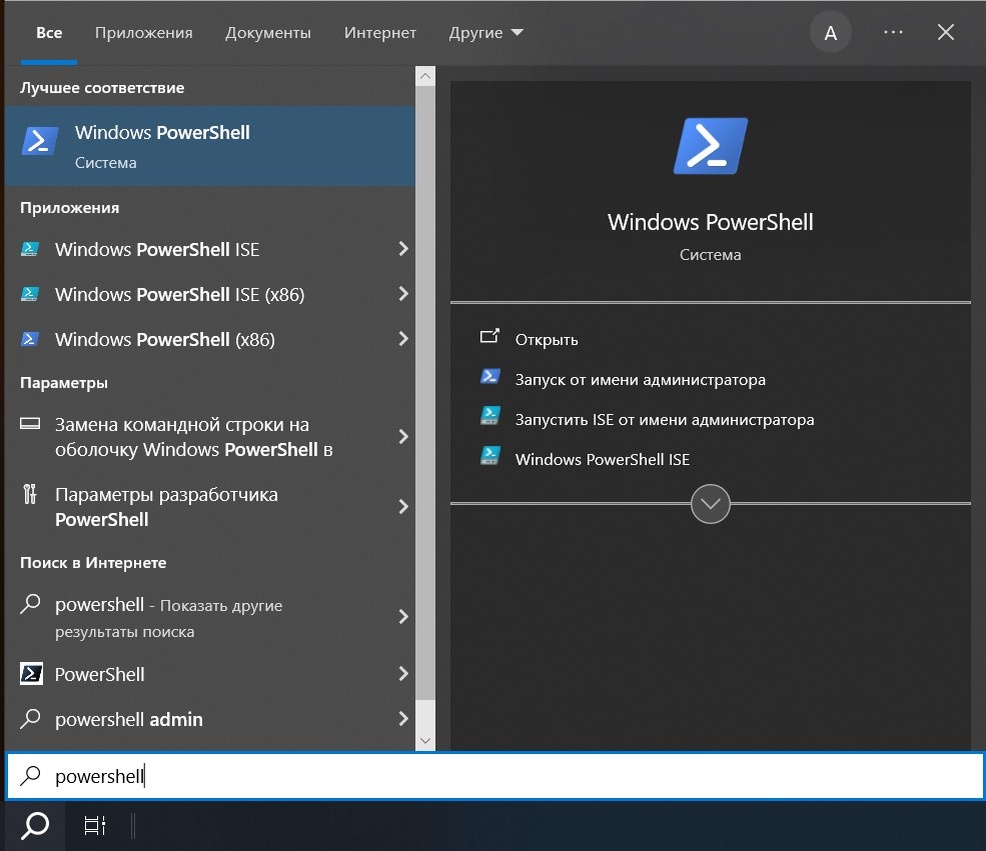Screen dimensions: 986x851
Task: Select the 'powershell admin' suggestion
Action: [210, 719]
